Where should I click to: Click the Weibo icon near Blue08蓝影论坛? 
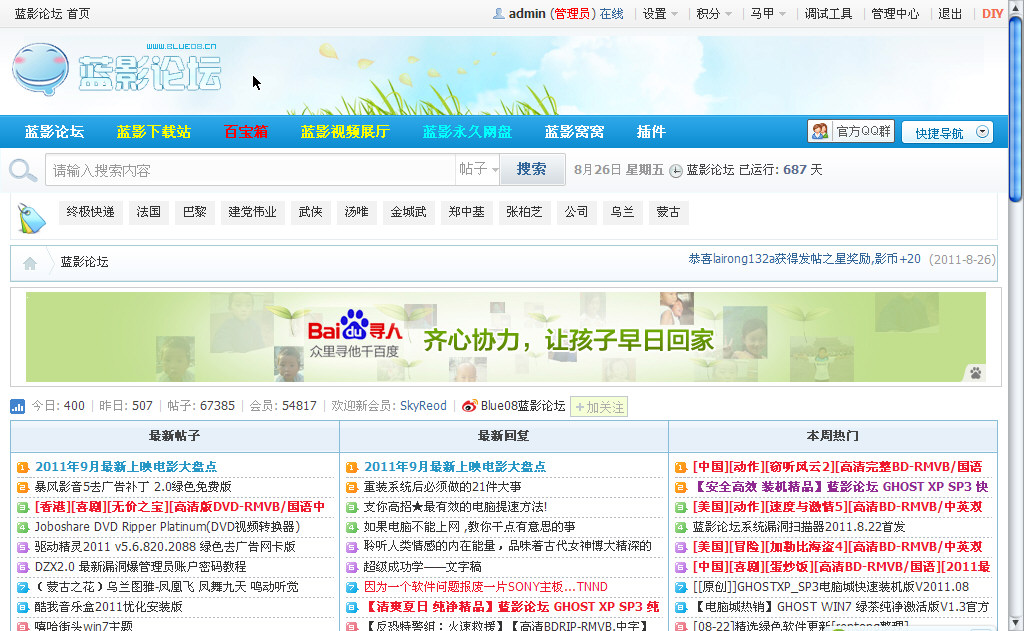[469, 406]
